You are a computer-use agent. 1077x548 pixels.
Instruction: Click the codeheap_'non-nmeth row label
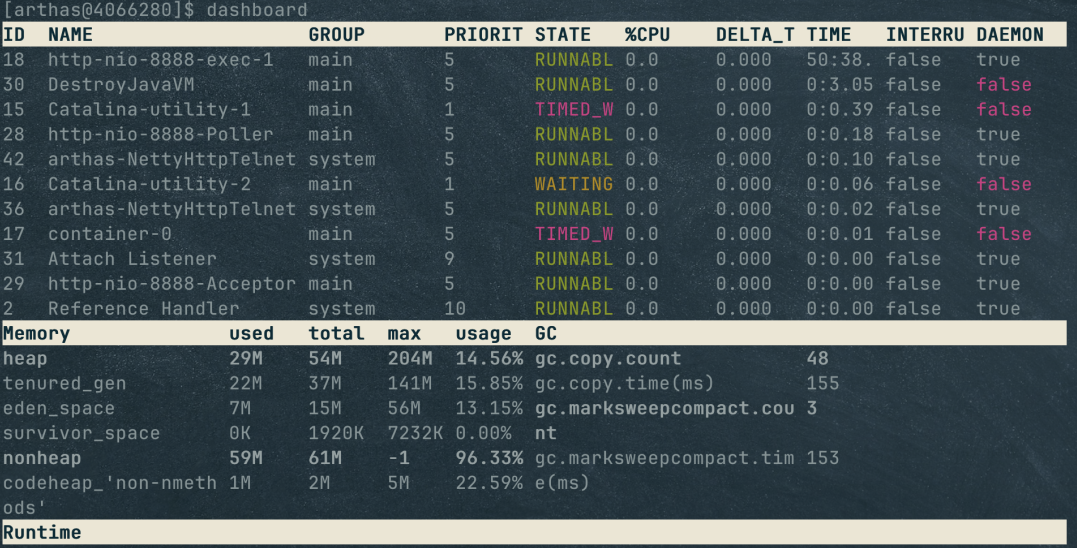coord(110,483)
